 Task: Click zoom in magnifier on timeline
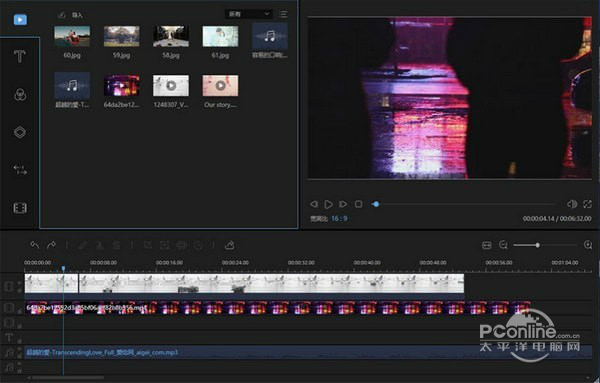pyautogui.click(x=588, y=245)
